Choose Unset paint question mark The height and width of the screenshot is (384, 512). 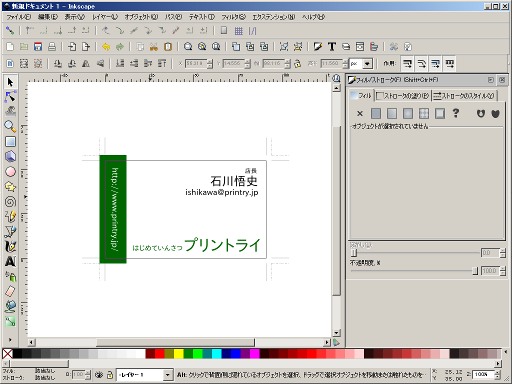pyautogui.click(x=456, y=114)
